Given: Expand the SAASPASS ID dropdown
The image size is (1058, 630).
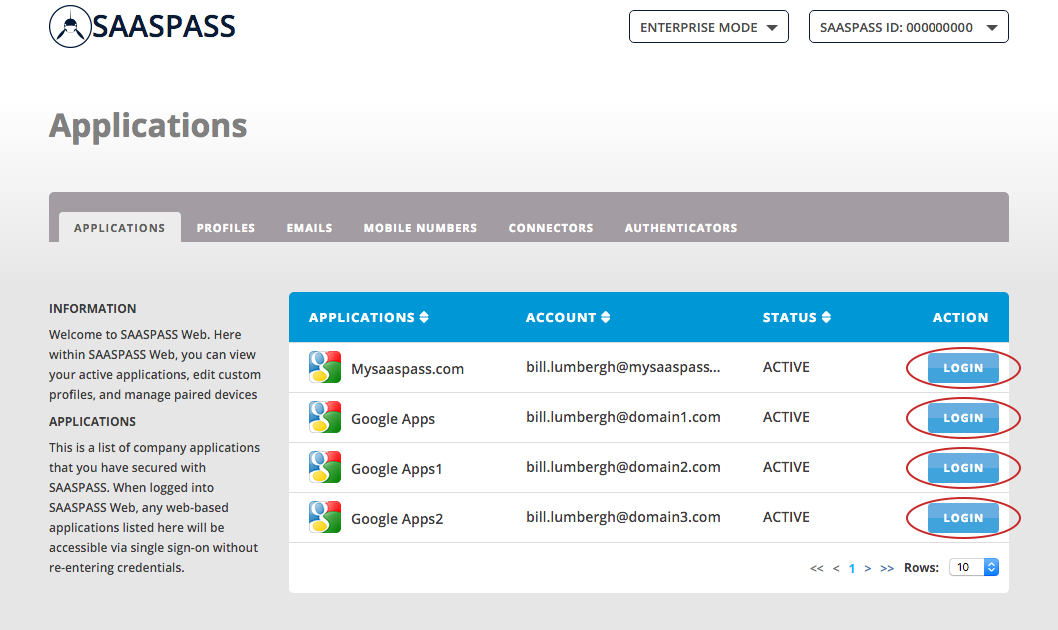Looking at the screenshot, I should pyautogui.click(x=908, y=27).
